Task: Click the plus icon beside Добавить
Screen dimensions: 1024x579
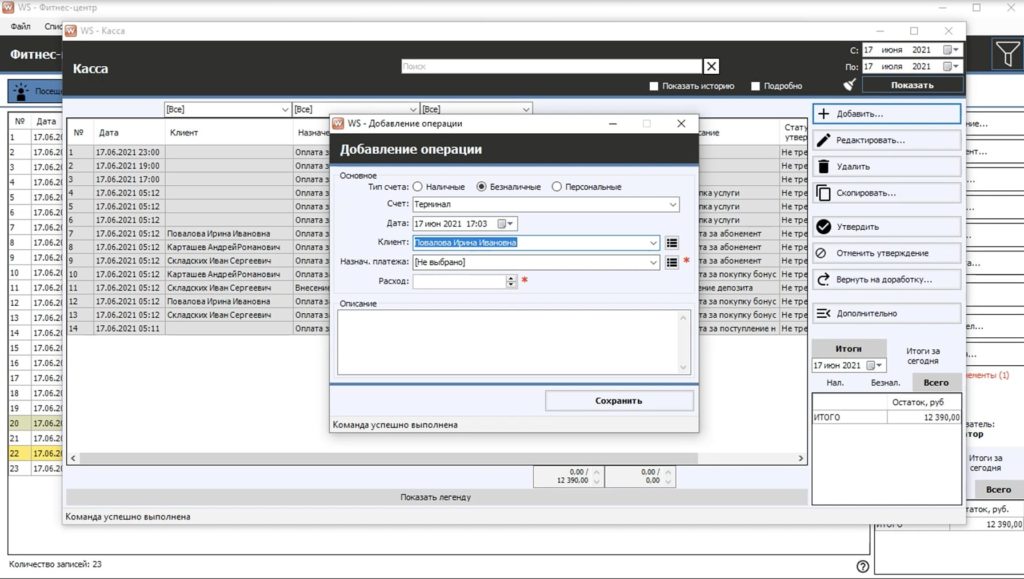Action: click(824, 114)
